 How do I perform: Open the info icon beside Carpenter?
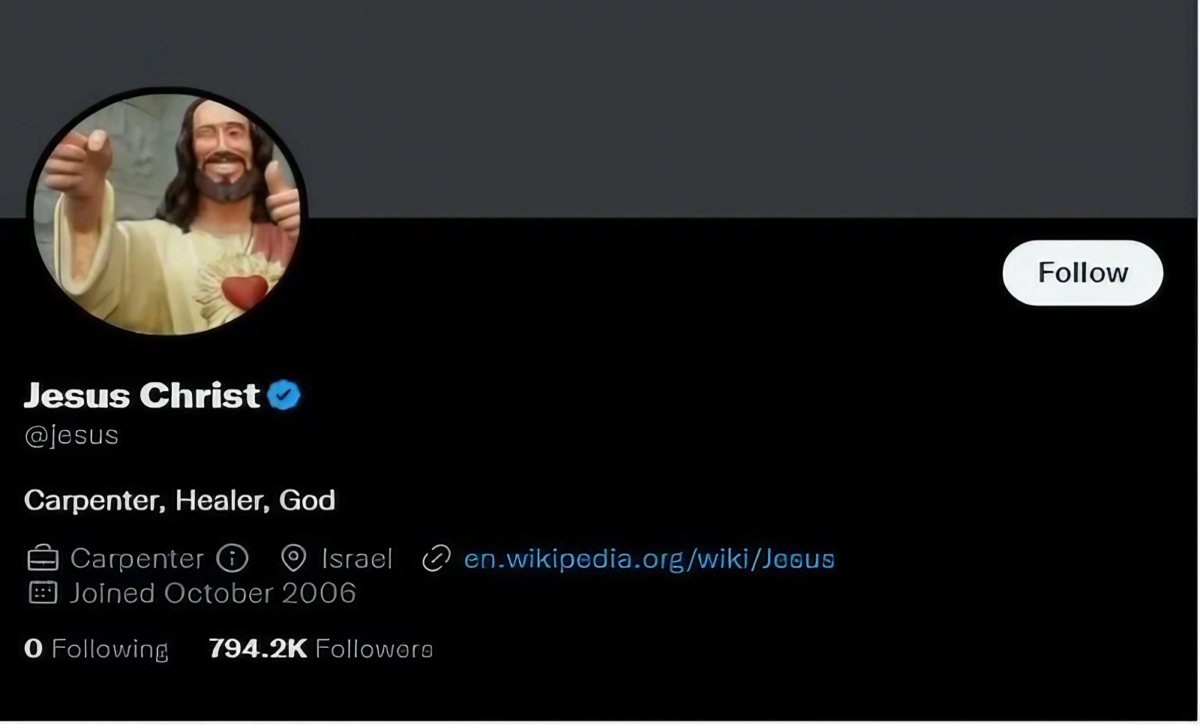point(232,558)
